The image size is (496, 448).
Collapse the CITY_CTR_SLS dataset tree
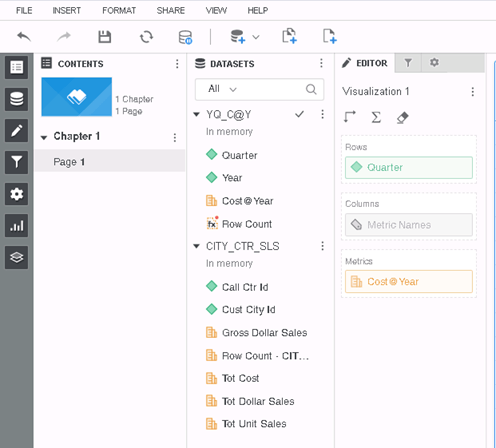pyautogui.click(x=197, y=246)
